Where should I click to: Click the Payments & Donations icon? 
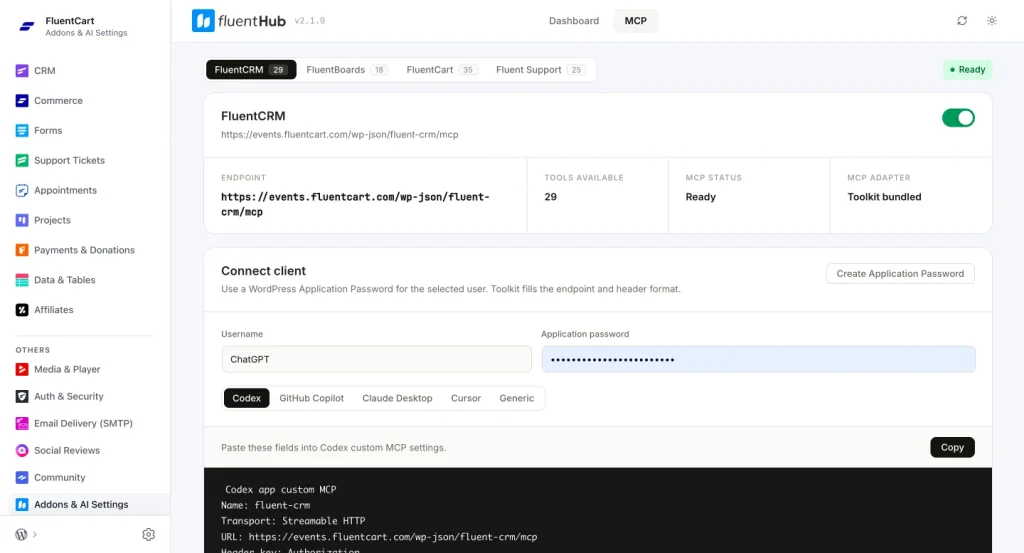point(22,250)
